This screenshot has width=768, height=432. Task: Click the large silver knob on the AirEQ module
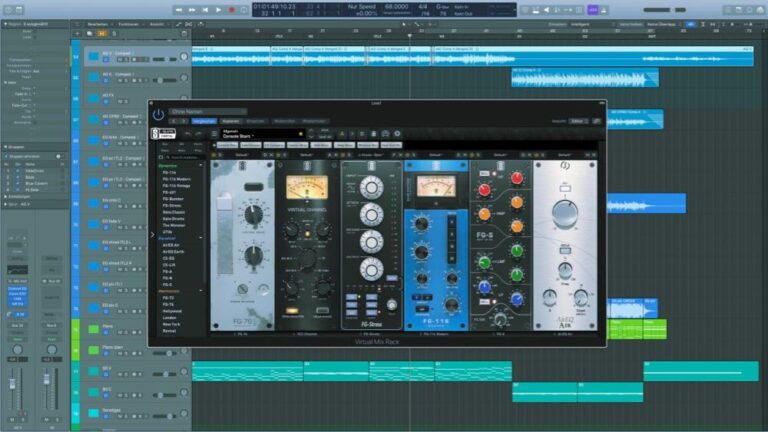point(565,214)
